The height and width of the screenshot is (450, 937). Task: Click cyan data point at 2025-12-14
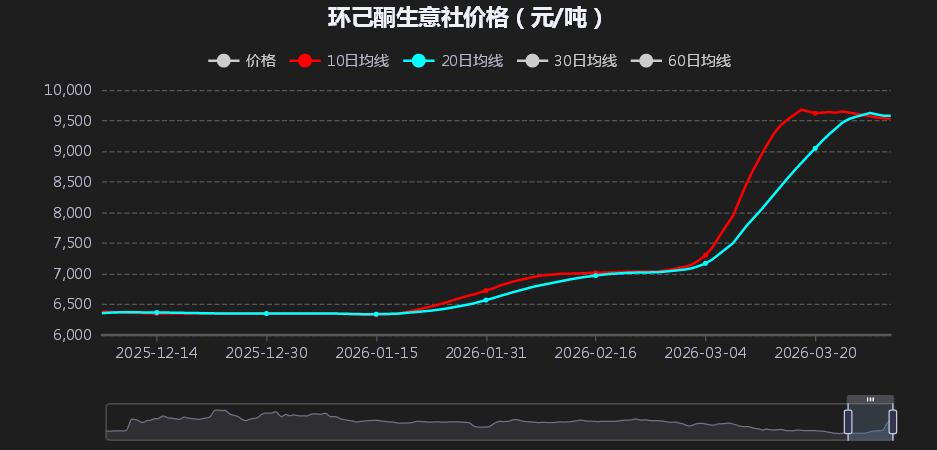coord(157,313)
